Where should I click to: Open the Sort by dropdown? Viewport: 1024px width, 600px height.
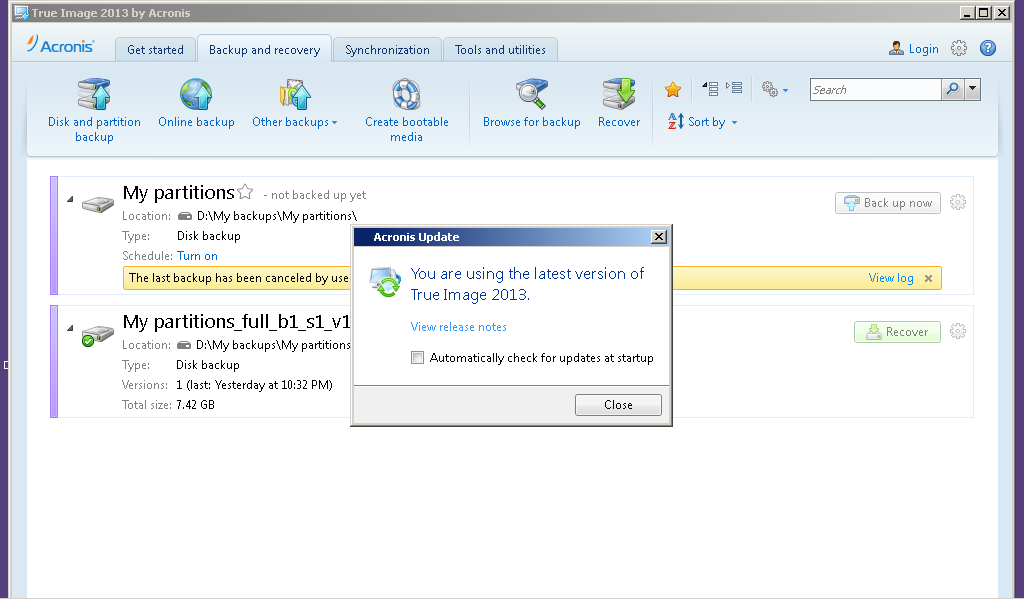[x=703, y=121]
